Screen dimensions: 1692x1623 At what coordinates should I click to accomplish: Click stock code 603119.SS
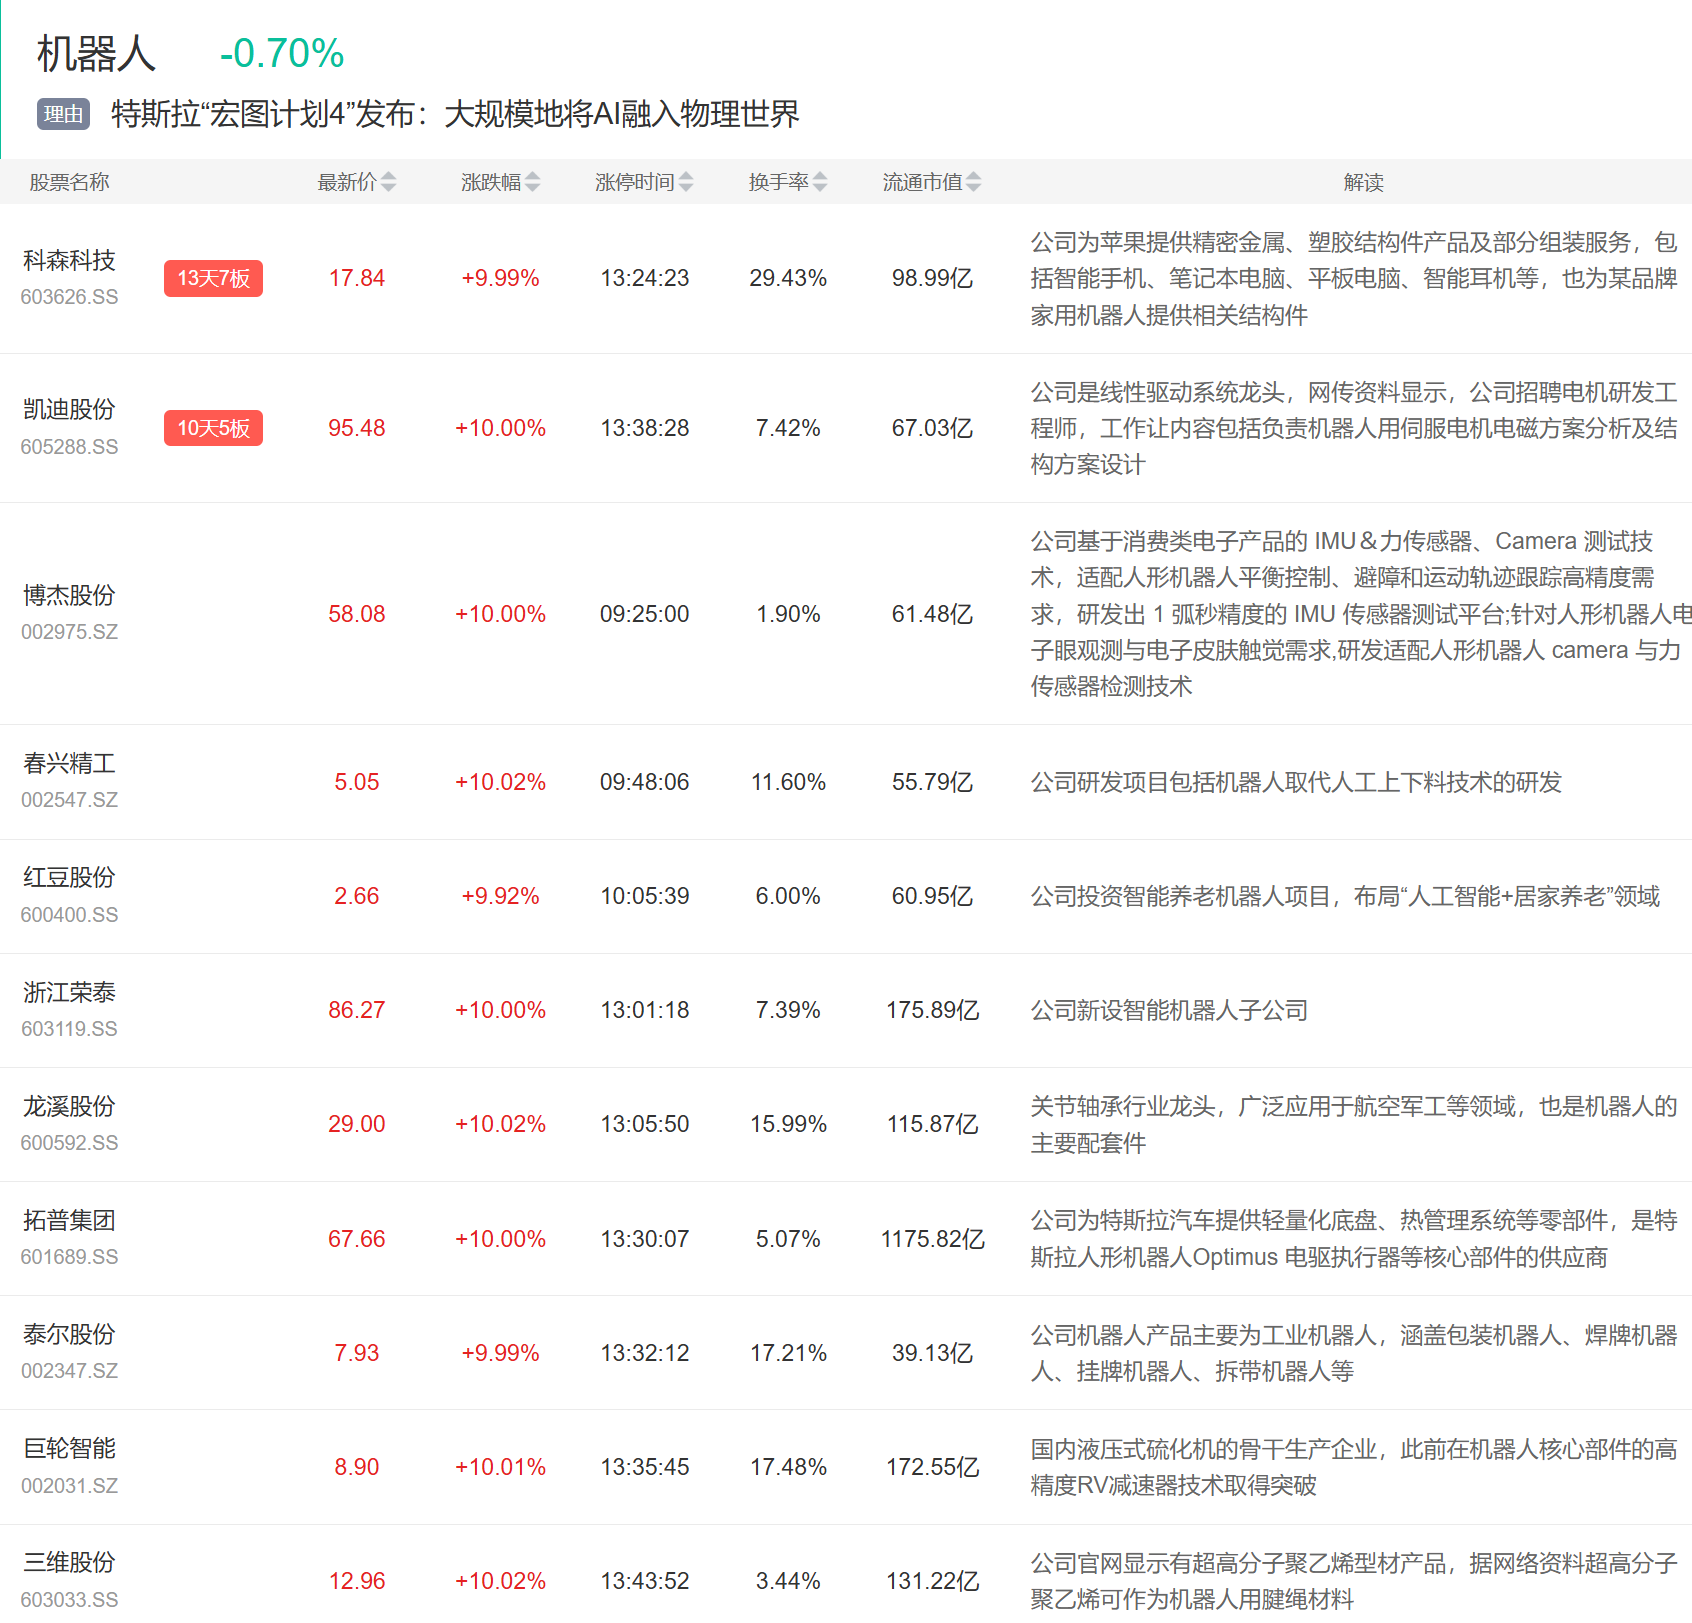click(69, 1029)
